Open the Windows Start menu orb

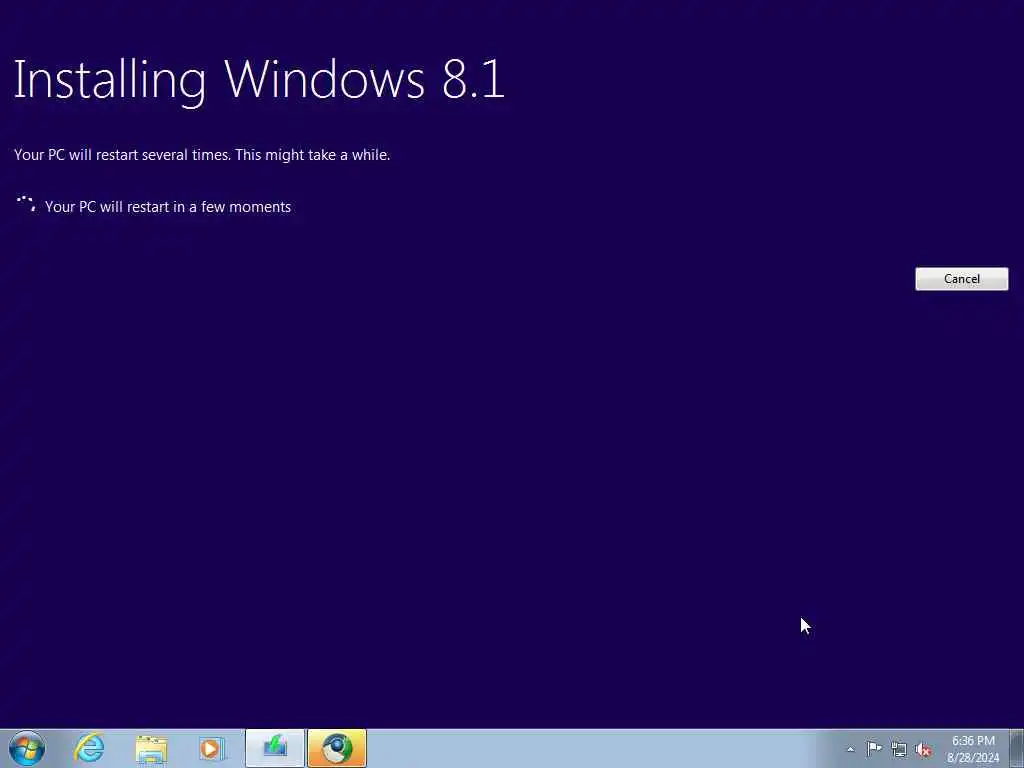[27, 748]
